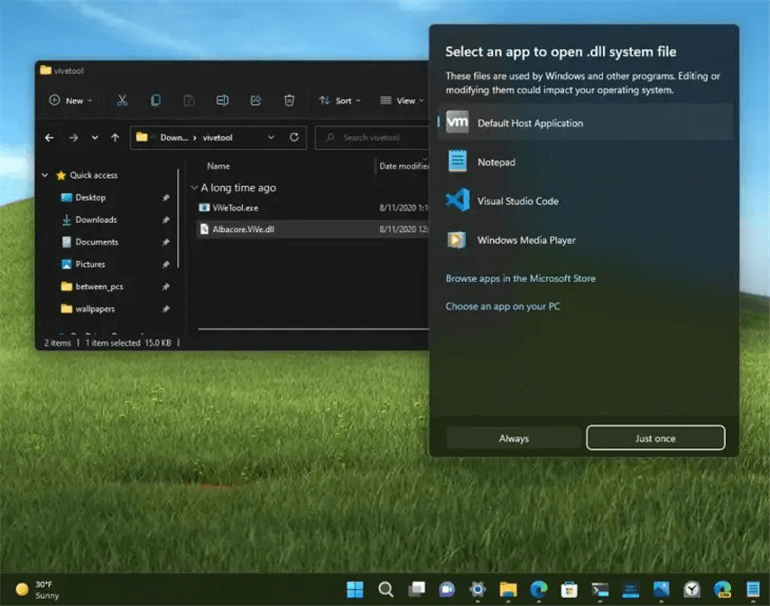Open the Clock app on the taskbar
770x606 pixels.
(692, 589)
